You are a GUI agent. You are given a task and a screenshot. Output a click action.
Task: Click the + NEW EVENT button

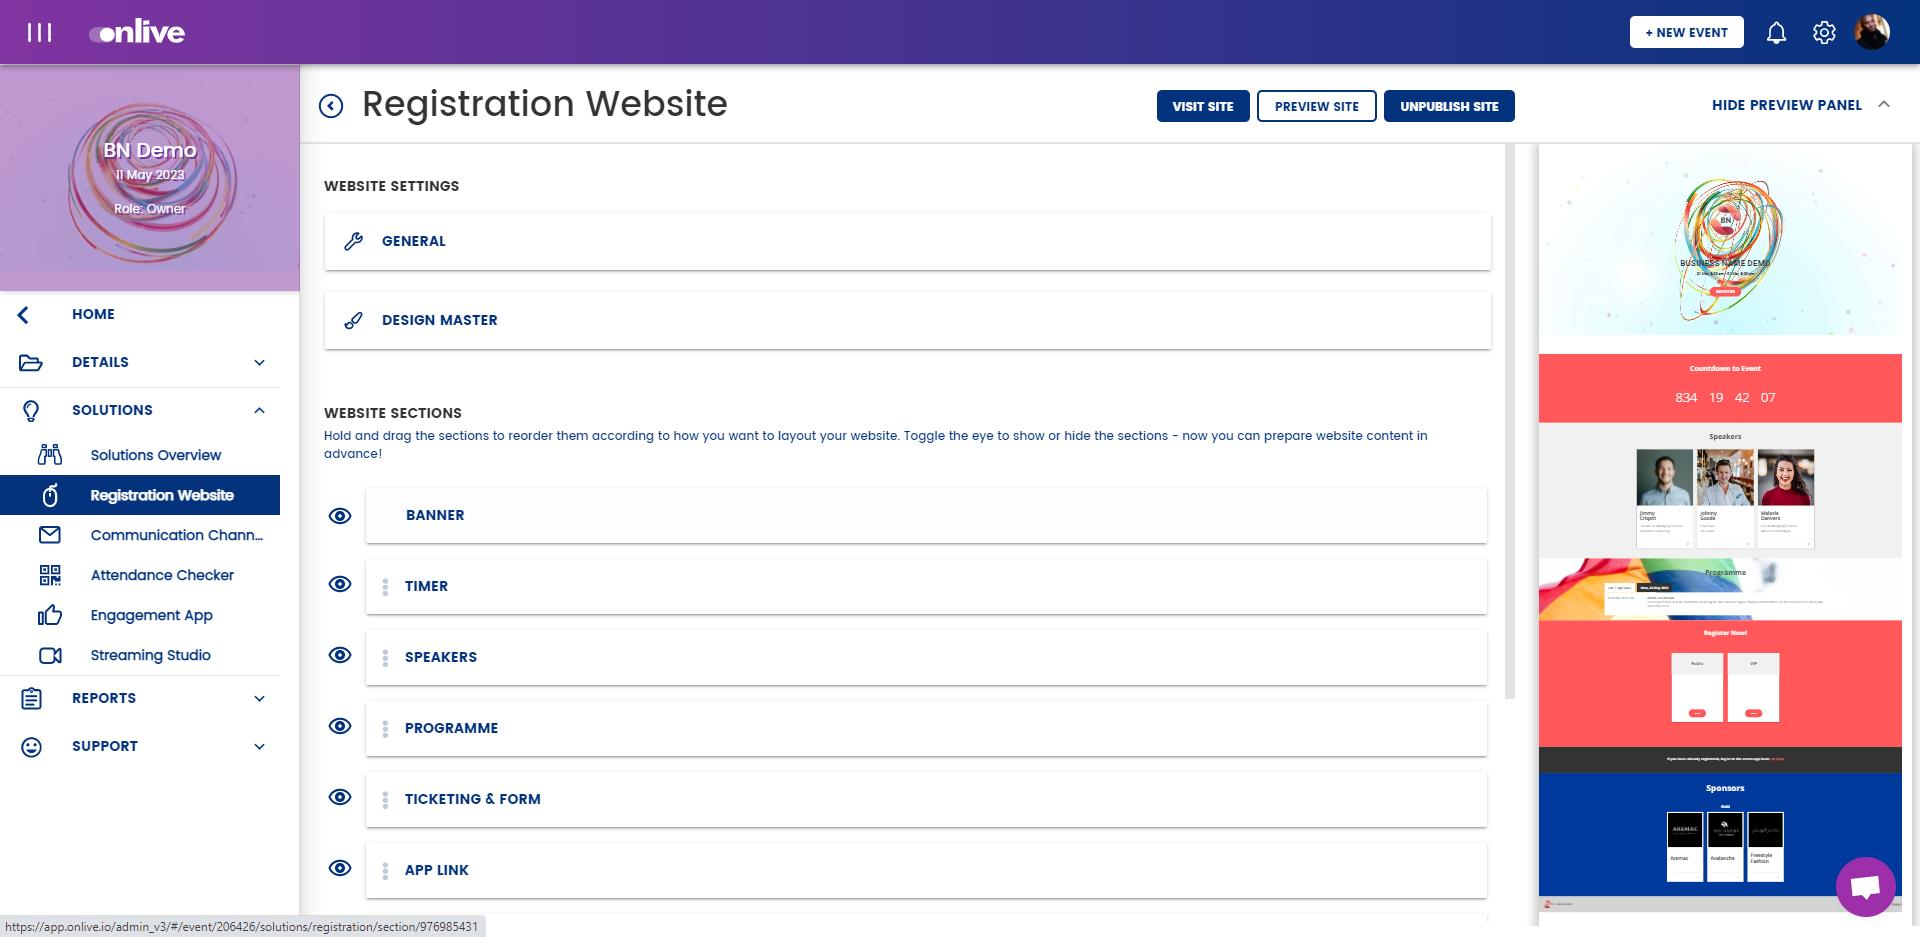click(1686, 32)
